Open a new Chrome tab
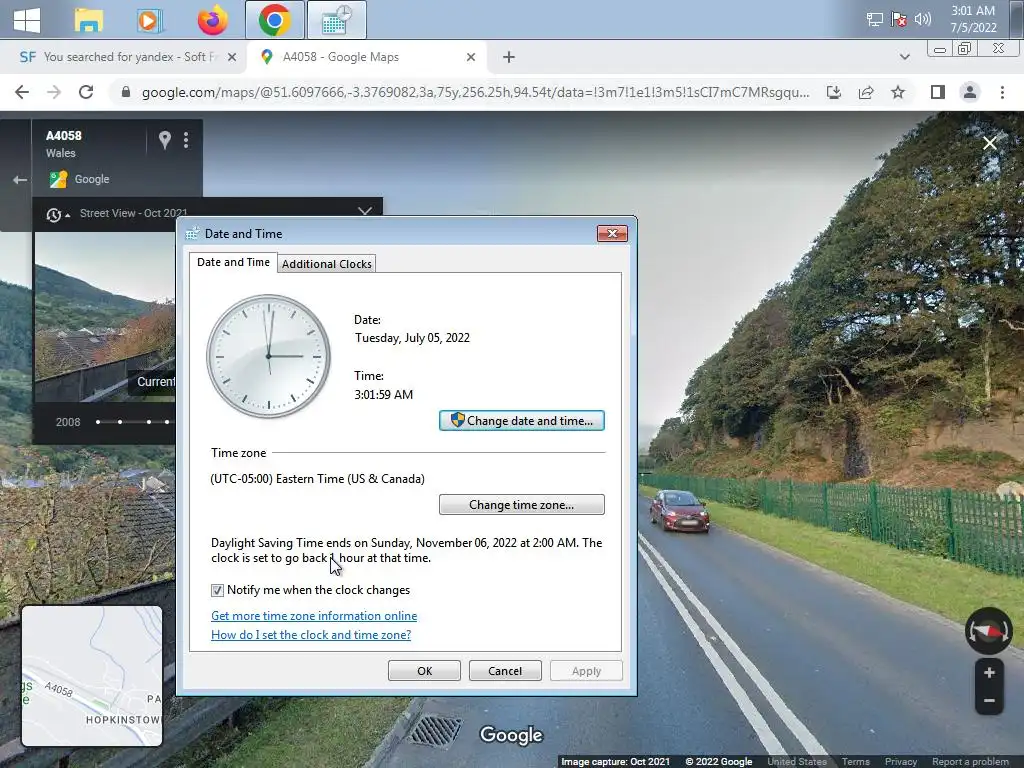The image size is (1024, 768). point(509,57)
